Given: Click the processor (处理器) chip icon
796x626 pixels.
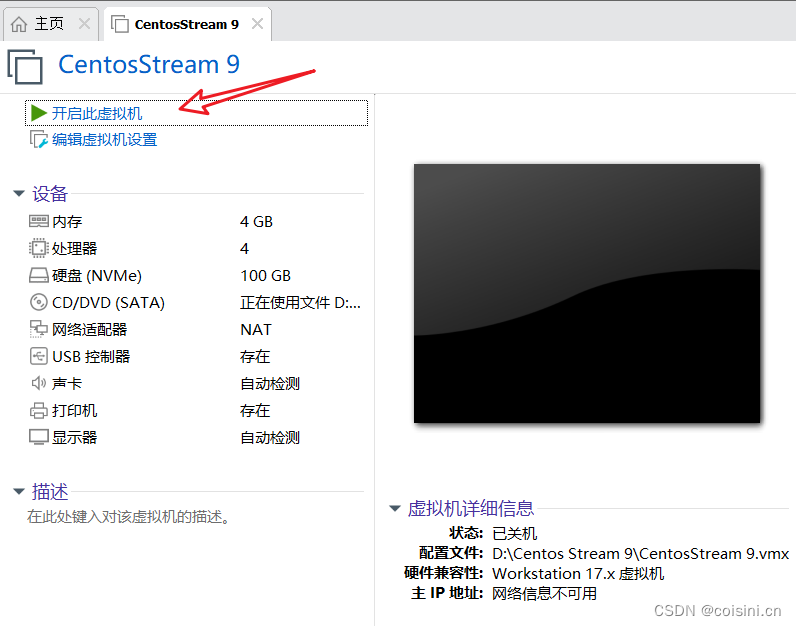Looking at the screenshot, I should point(39,248).
